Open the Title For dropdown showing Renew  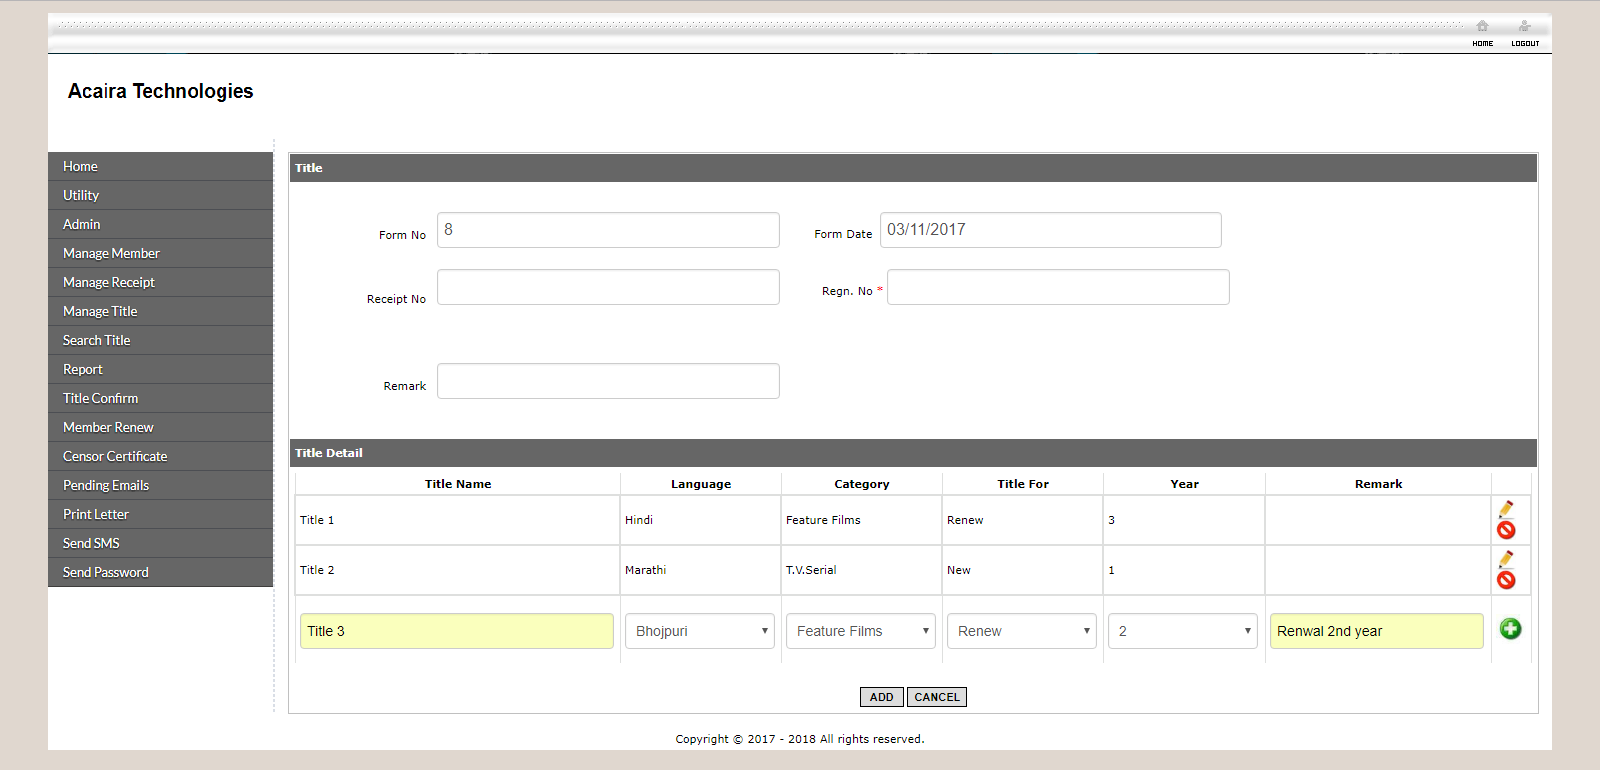pos(1022,631)
